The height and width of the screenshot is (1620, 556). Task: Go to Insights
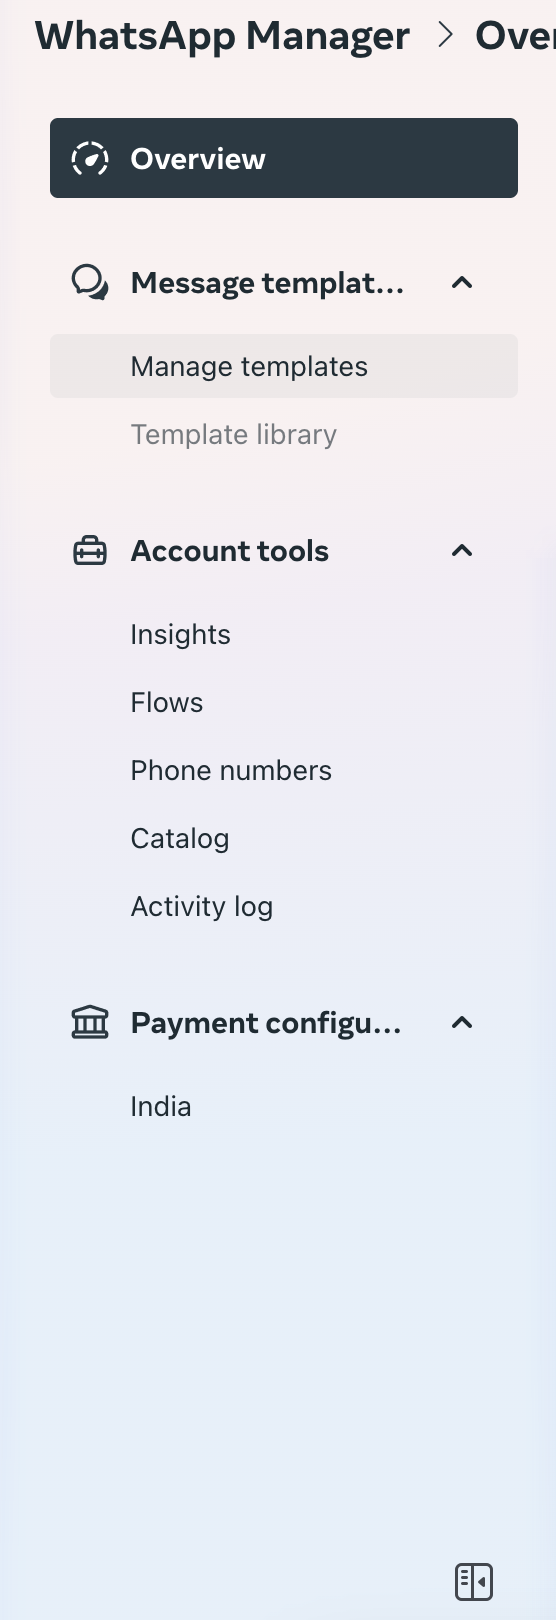[x=181, y=635]
